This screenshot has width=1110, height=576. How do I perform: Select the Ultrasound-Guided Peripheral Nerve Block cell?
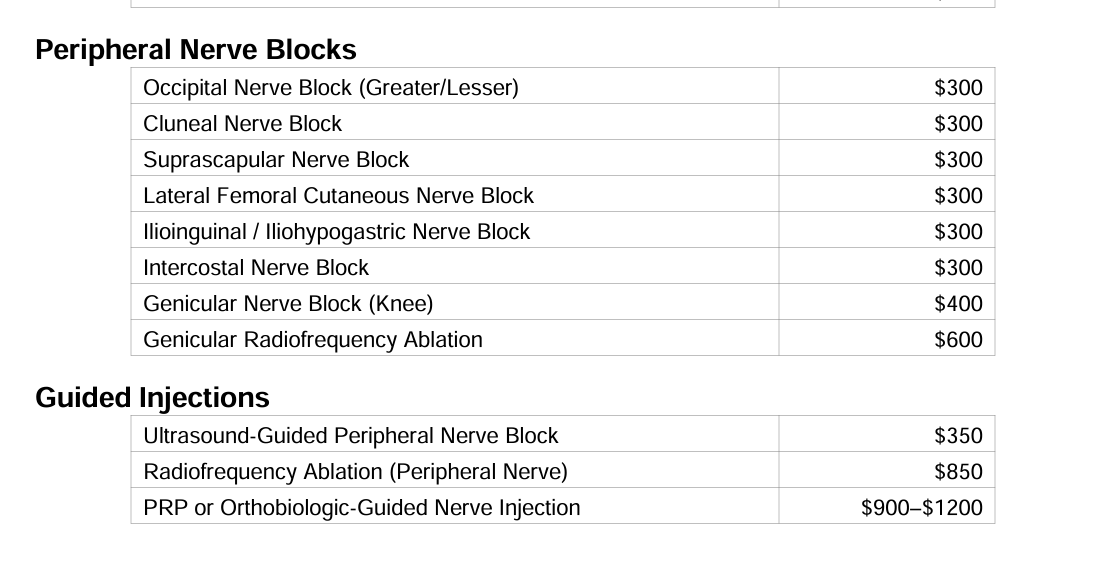coord(351,436)
